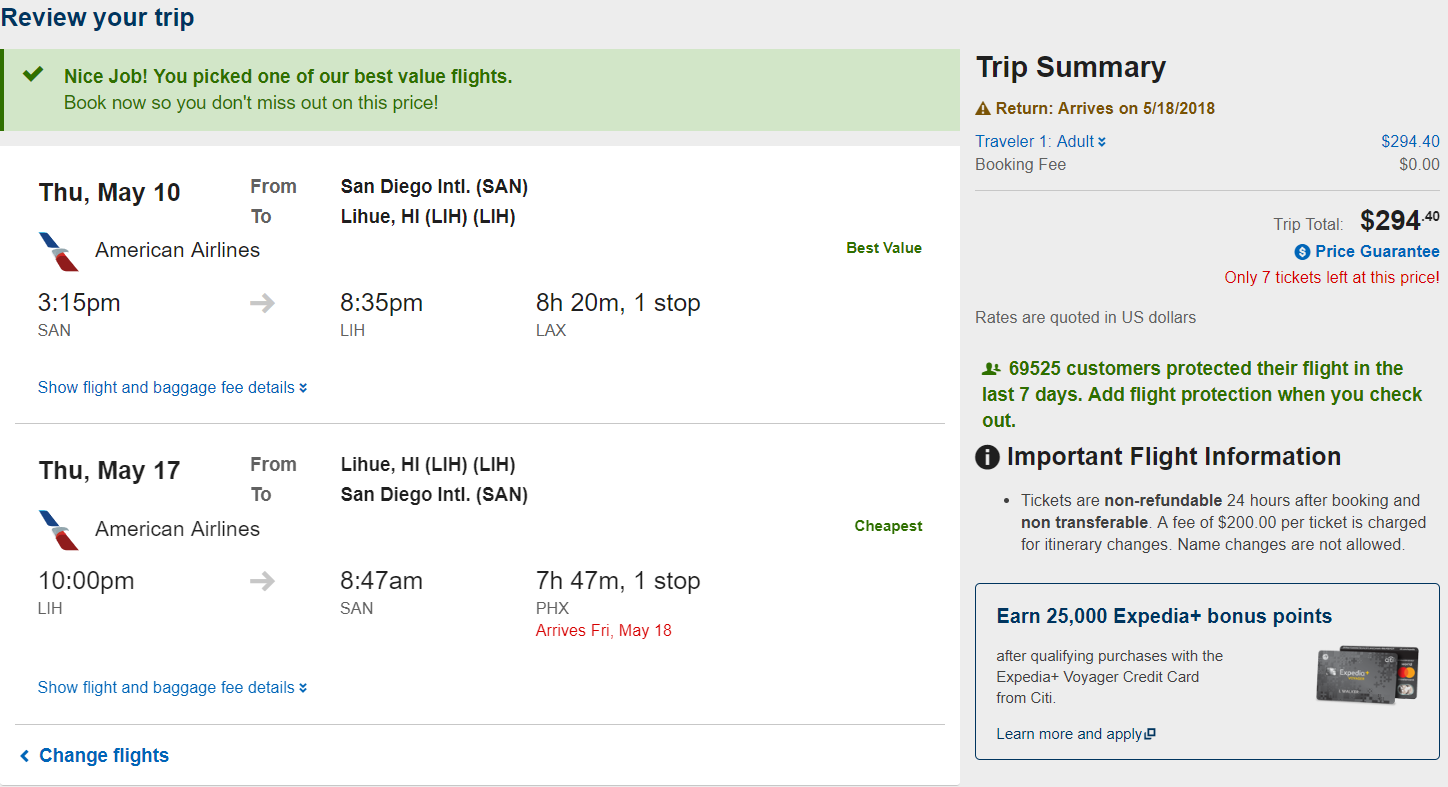Click the arrow icon between 10:00pm and 8:47am
Screen dimensions: 1448x787
(262, 581)
